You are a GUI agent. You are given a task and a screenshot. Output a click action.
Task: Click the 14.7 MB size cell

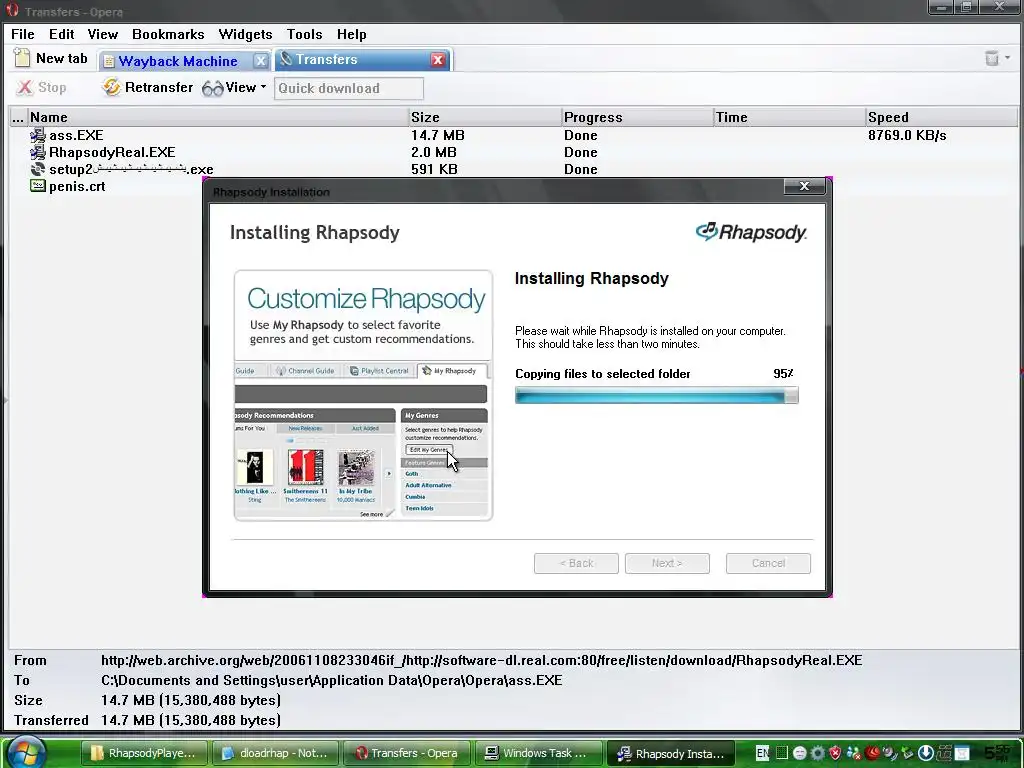point(438,135)
